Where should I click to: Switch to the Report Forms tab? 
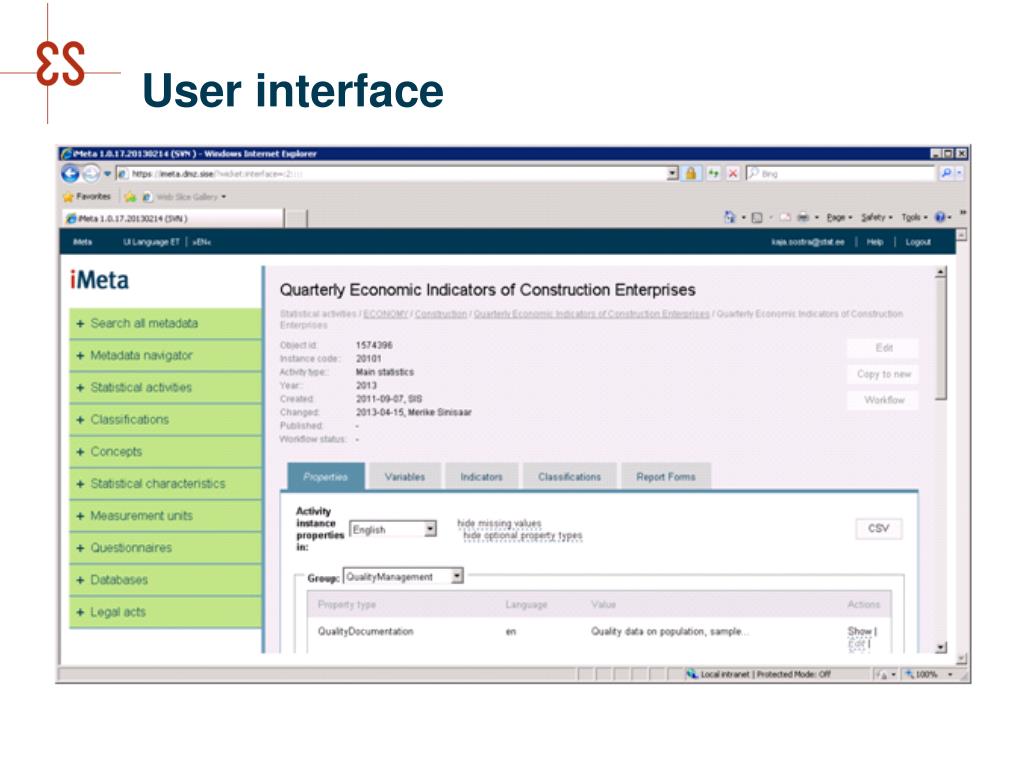[x=665, y=477]
